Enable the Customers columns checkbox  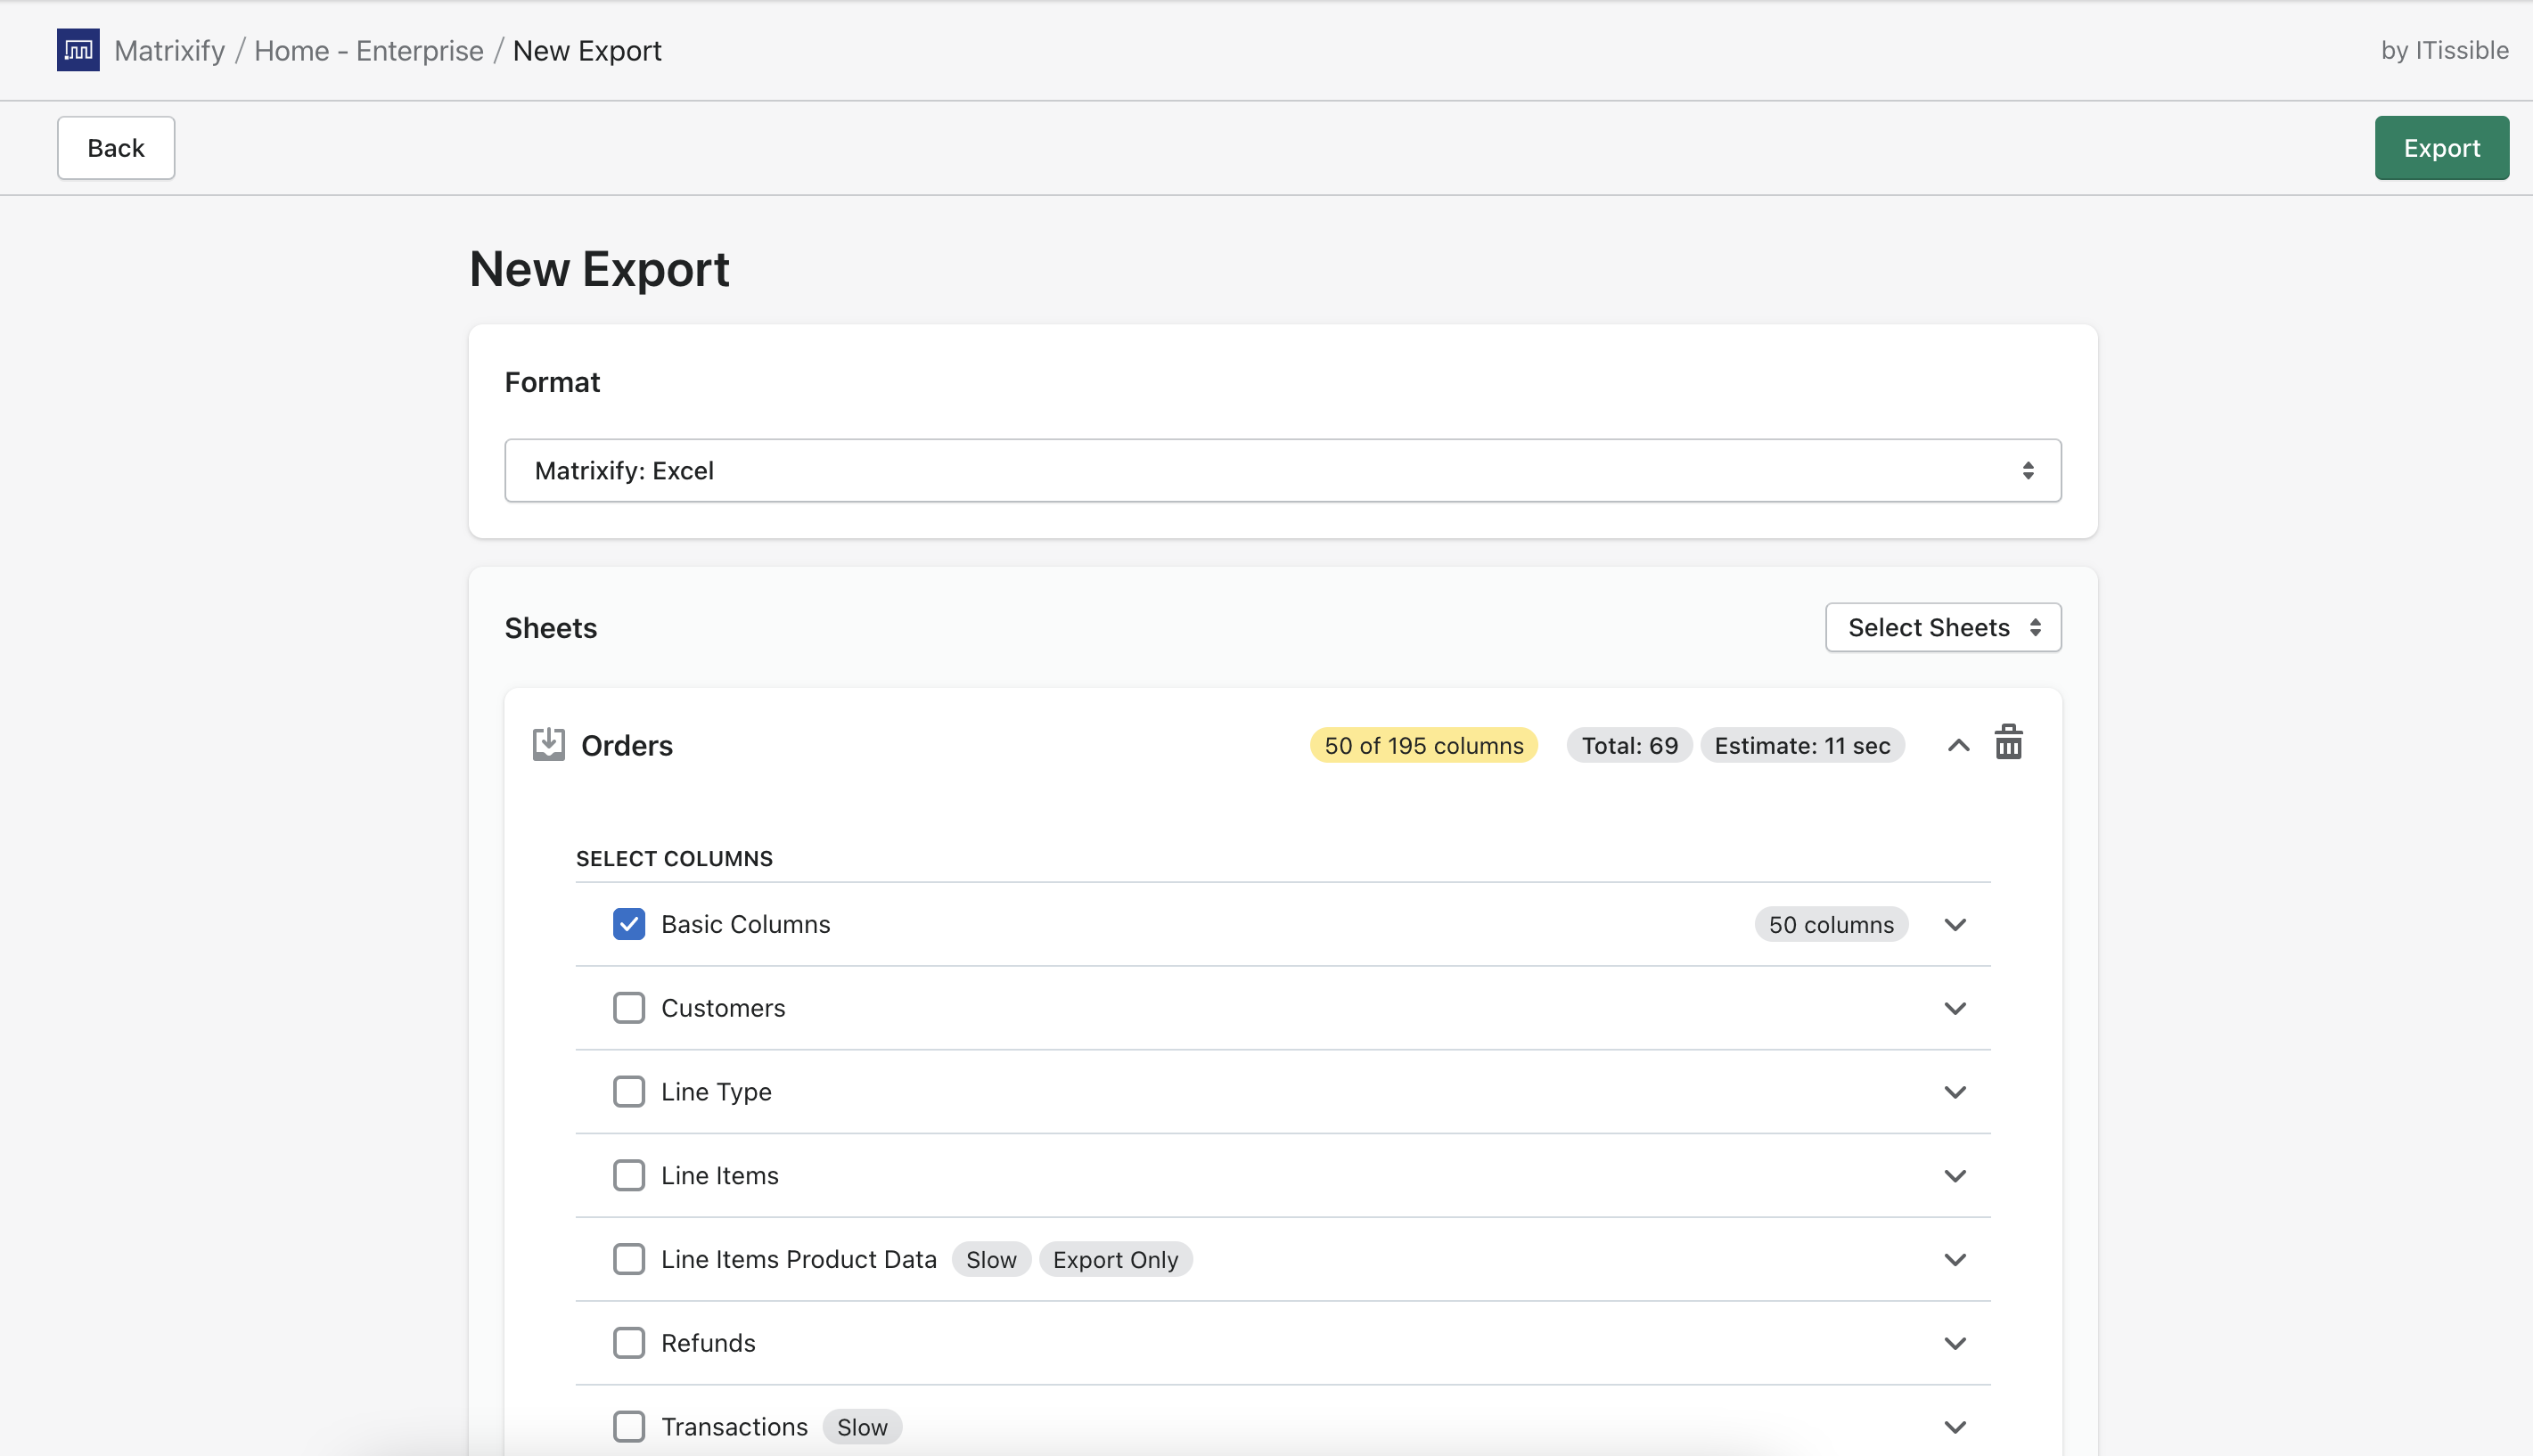click(x=629, y=1008)
